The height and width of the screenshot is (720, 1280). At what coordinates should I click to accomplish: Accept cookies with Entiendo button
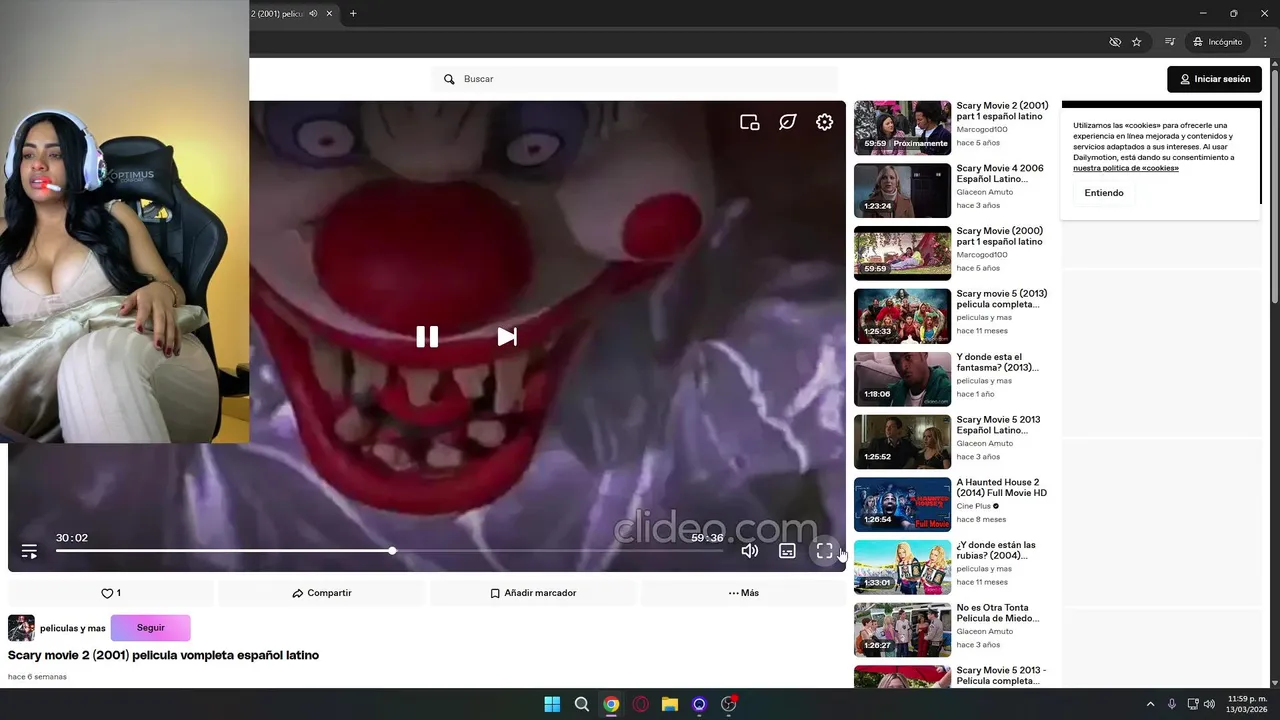tap(1104, 193)
